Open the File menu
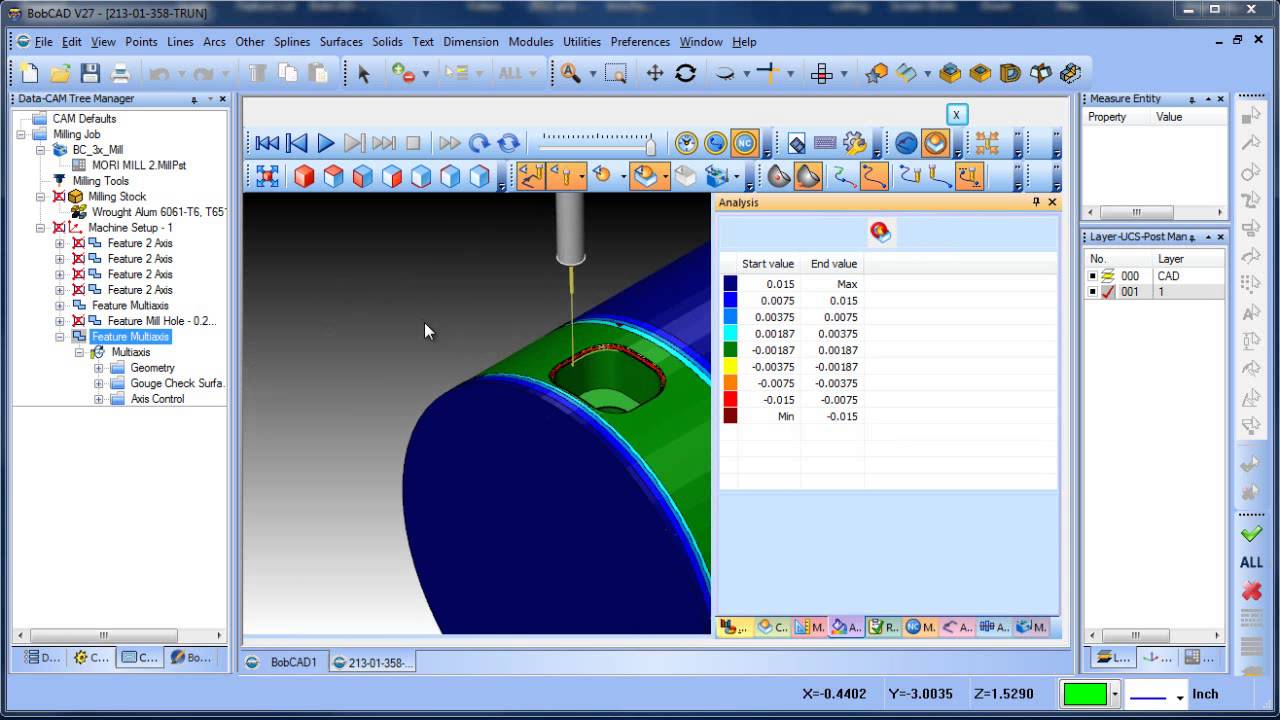This screenshot has width=1280, height=720. click(x=44, y=42)
